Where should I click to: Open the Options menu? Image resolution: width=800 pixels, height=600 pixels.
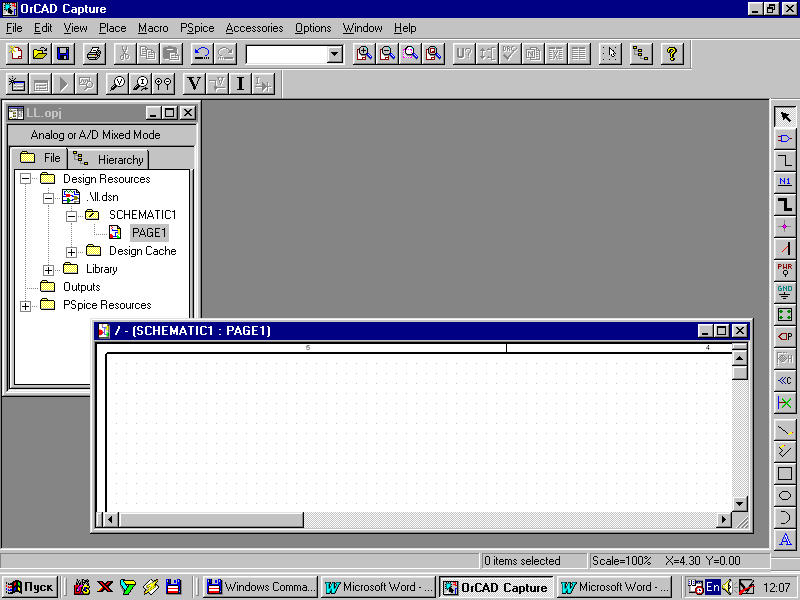click(313, 28)
